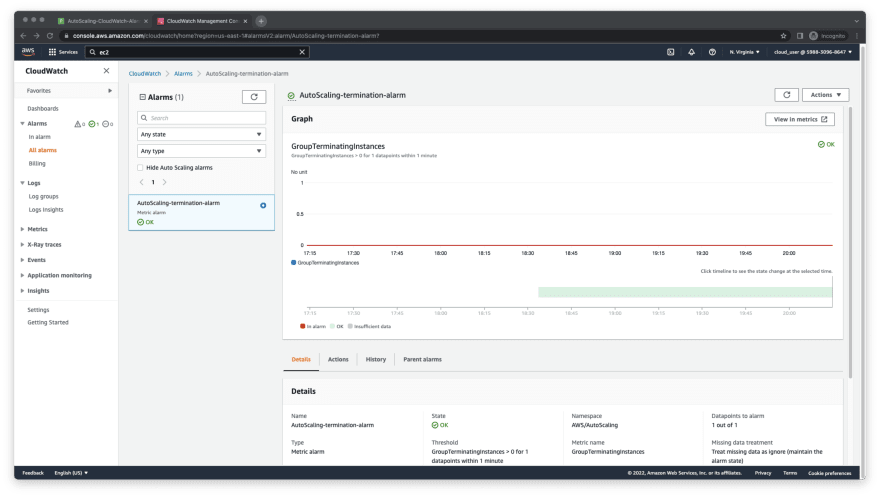
Task: Open the N. Virginia region selector
Action: 744,52
